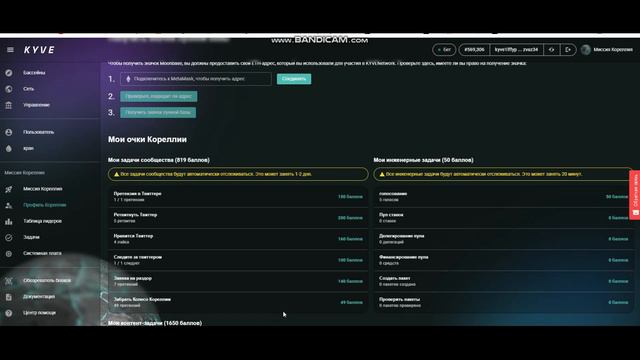Click the user icon for Пользователь
Screen dimensions: 640x360
pos(9,132)
